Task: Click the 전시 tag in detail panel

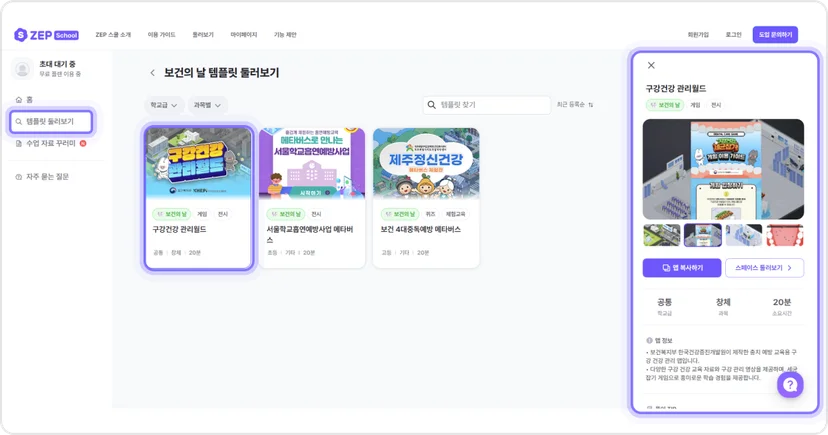Action: coord(716,105)
